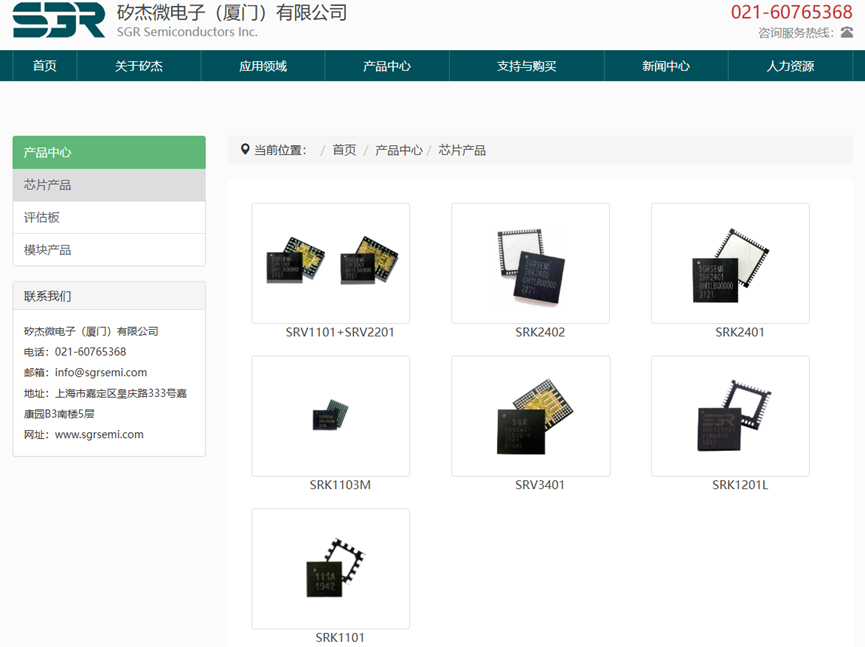Click the SRK1101 product name link
This screenshot has height=647, width=865.
click(340, 638)
